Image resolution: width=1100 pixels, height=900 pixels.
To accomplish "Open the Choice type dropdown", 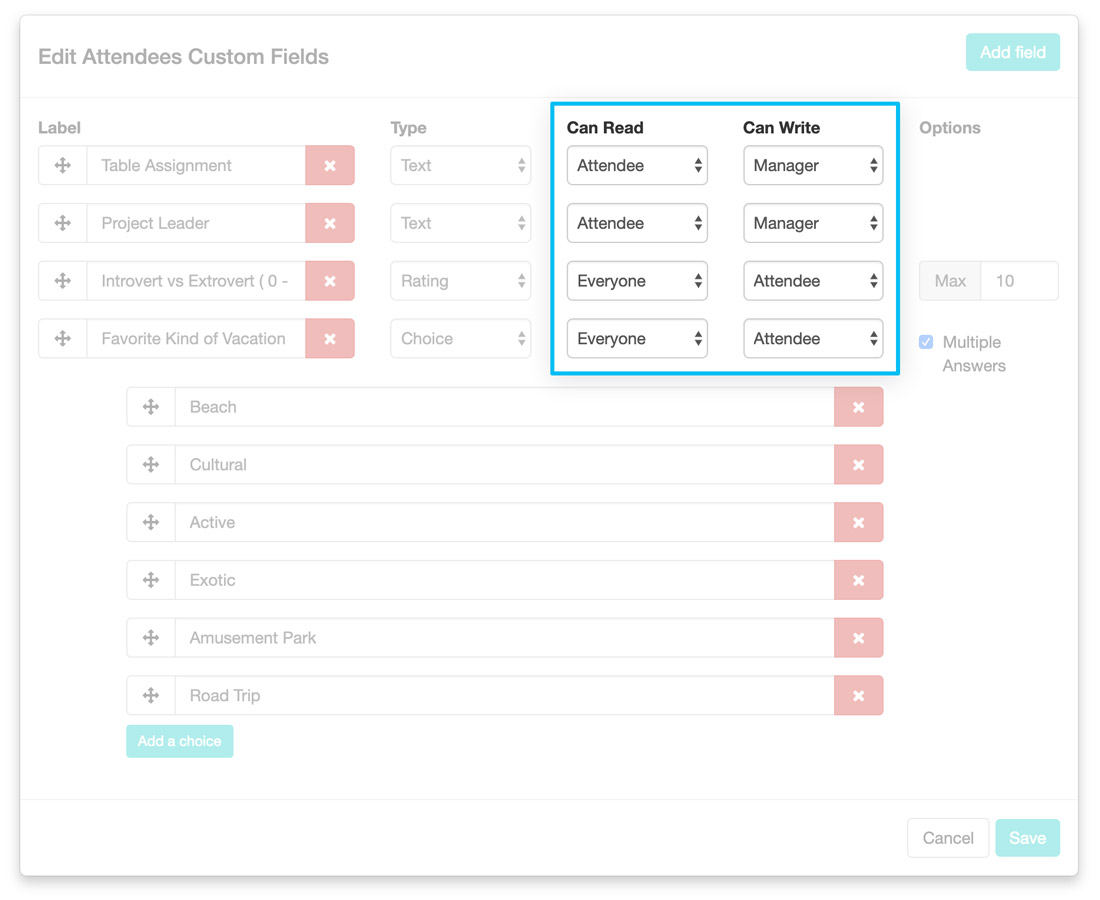I will click(x=460, y=338).
